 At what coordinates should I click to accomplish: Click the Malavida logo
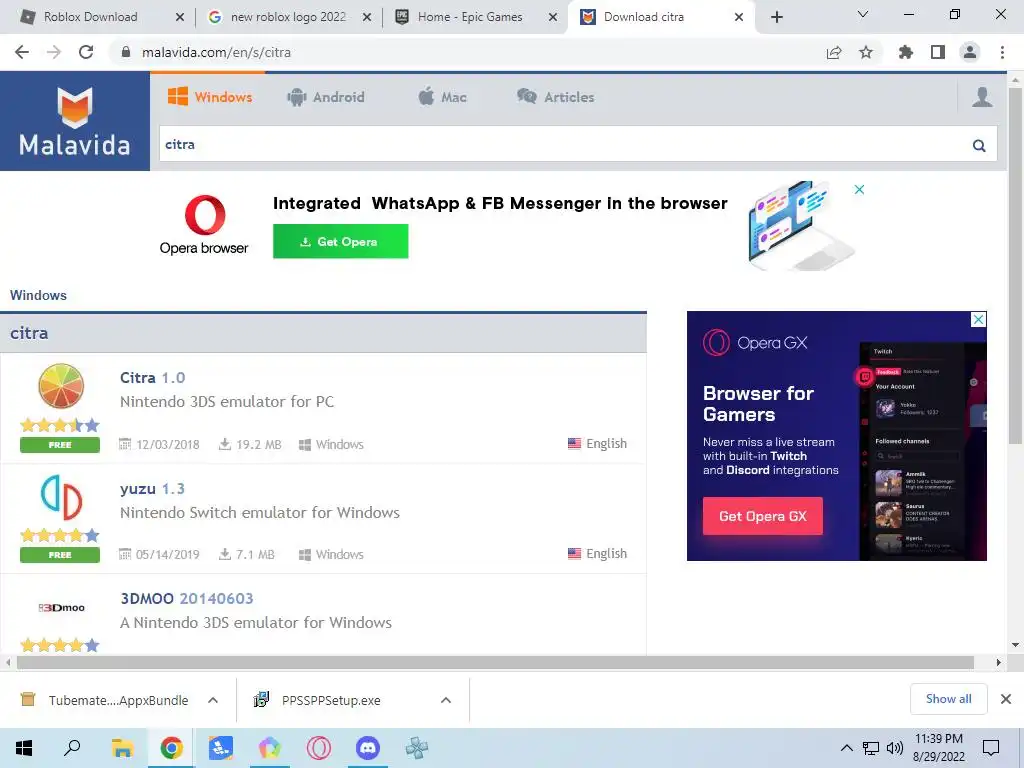point(74,121)
